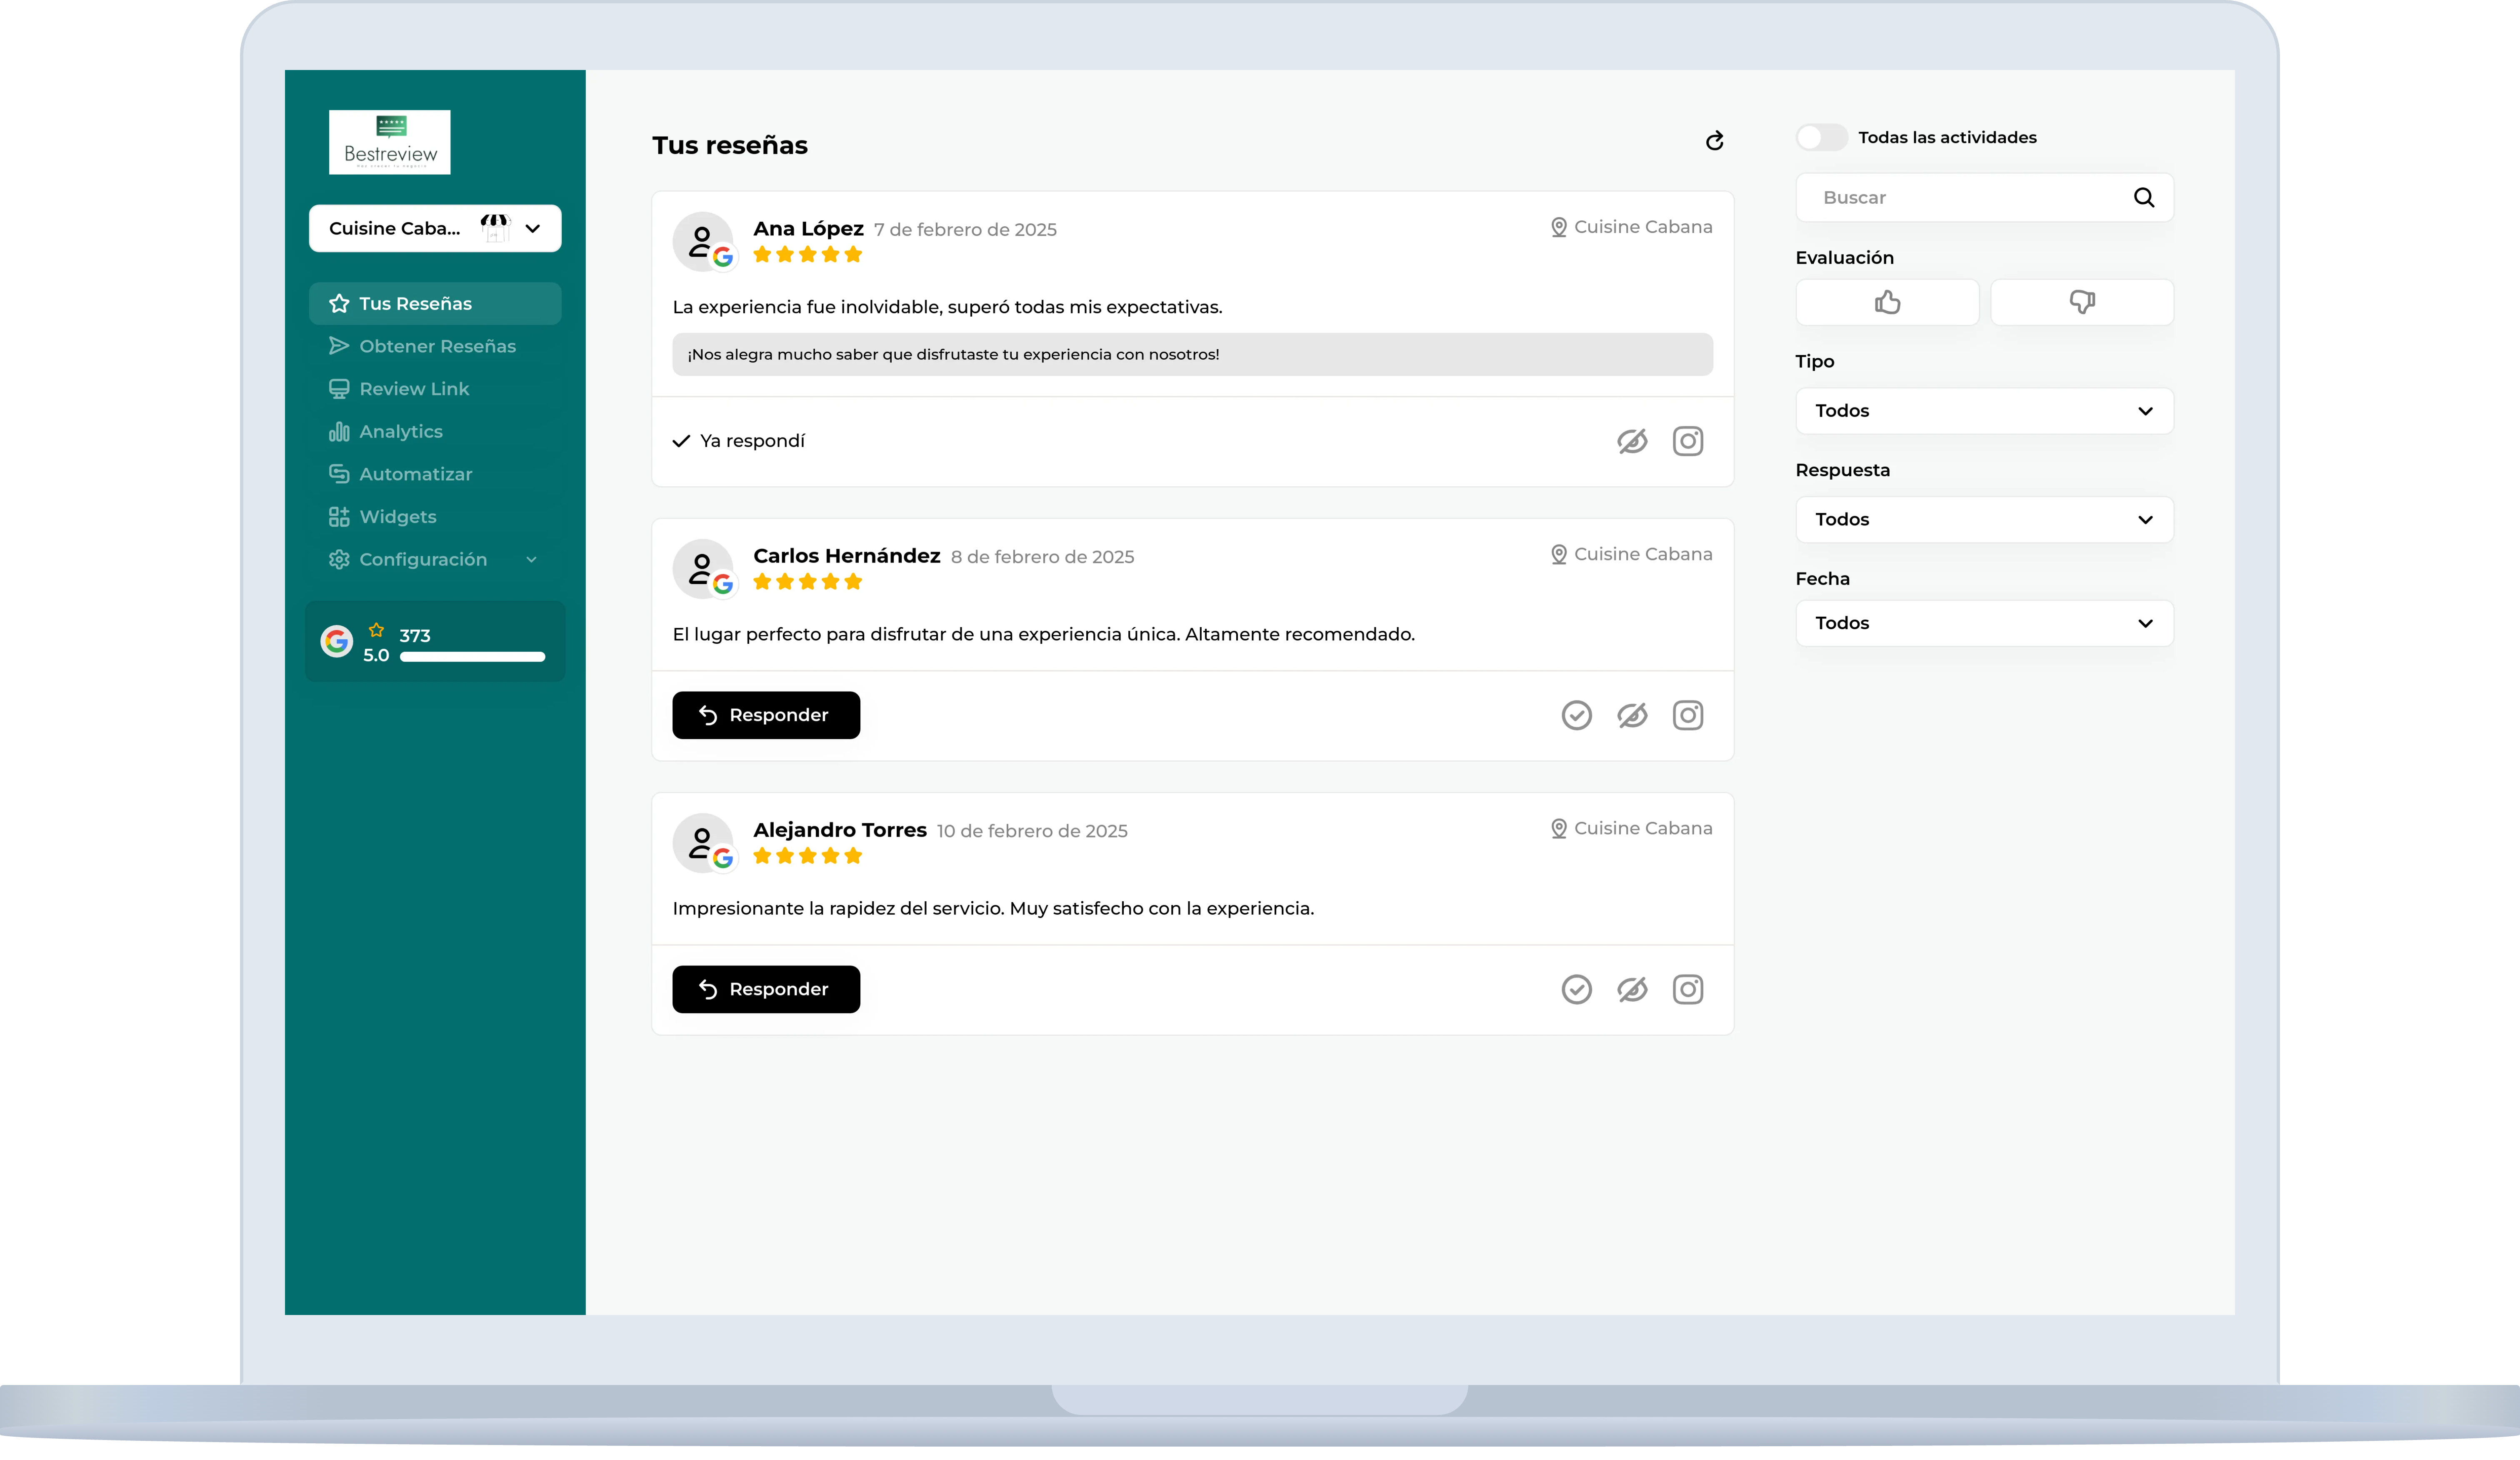
Task: Focus the Buscar search field
Action: (1984, 197)
